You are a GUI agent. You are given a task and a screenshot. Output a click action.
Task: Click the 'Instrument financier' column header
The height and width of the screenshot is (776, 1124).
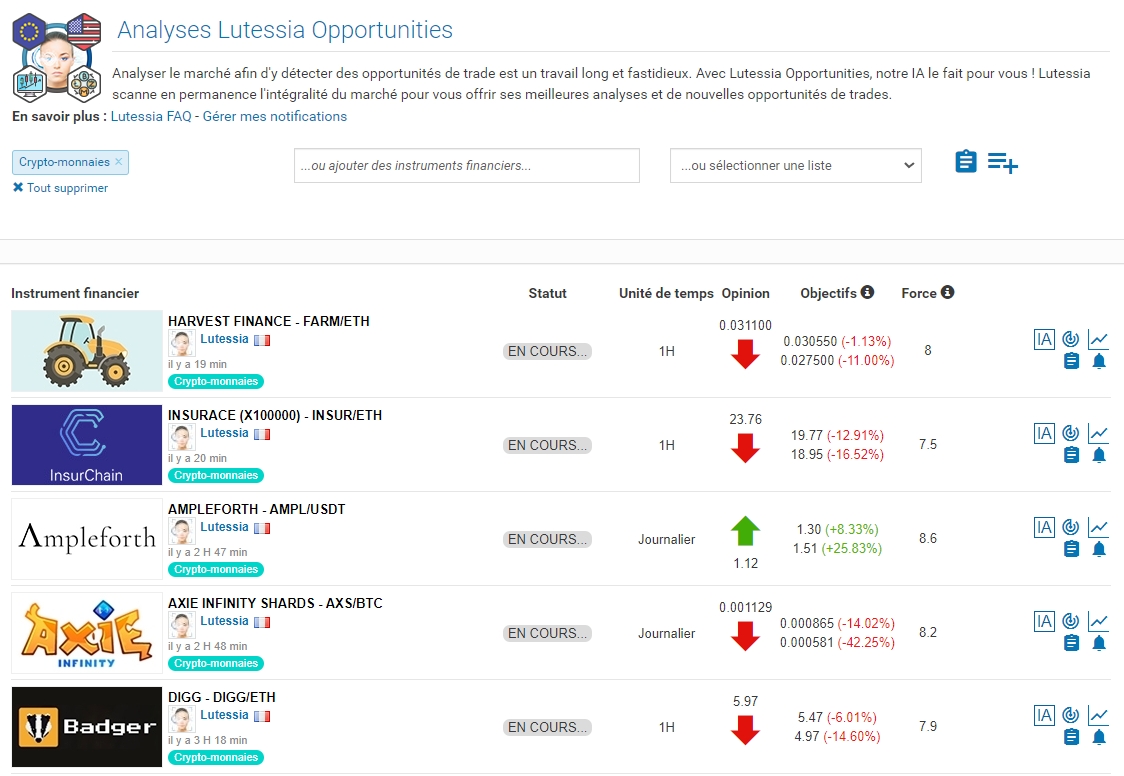[x=75, y=293]
